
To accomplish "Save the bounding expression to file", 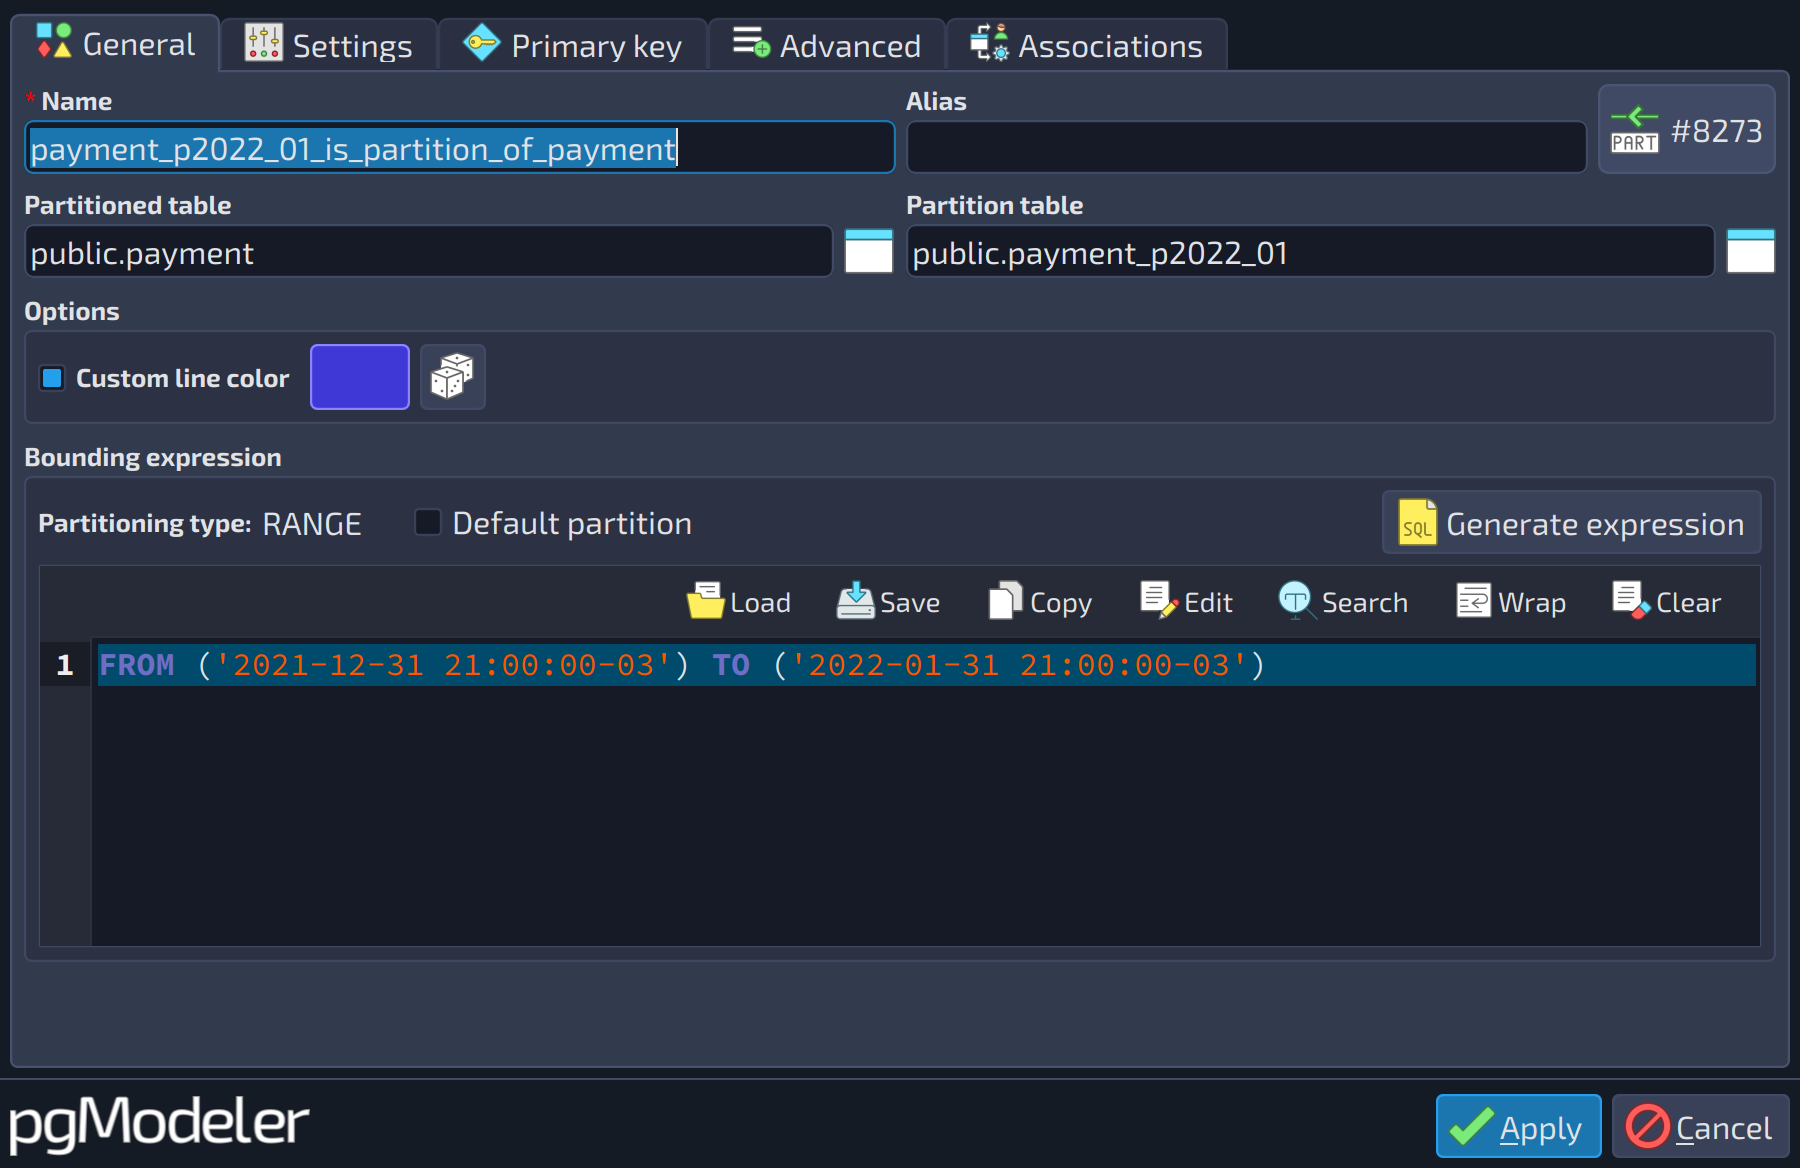I will click(x=888, y=602).
